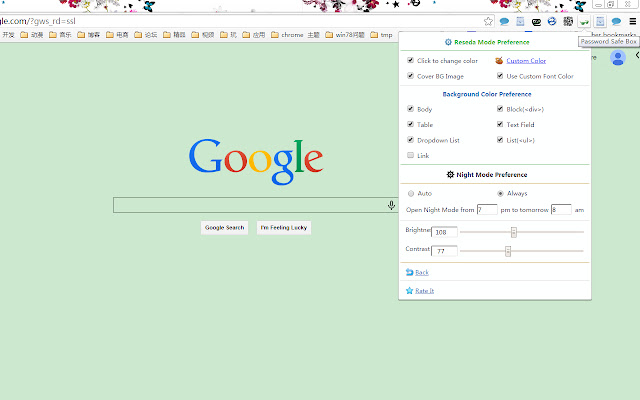The height and width of the screenshot is (400, 640).
Task: Select the Auto night mode radio button
Action: pyautogui.click(x=410, y=193)
